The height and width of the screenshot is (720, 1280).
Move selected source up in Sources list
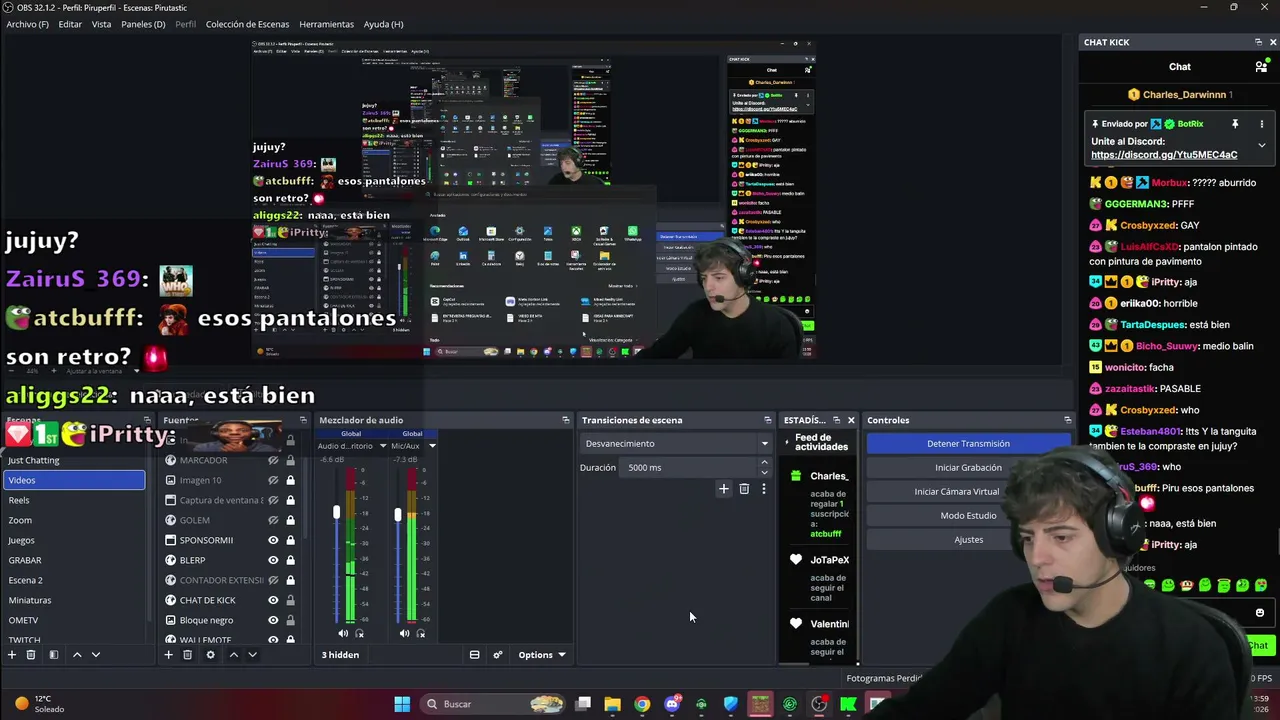(233, 655)
